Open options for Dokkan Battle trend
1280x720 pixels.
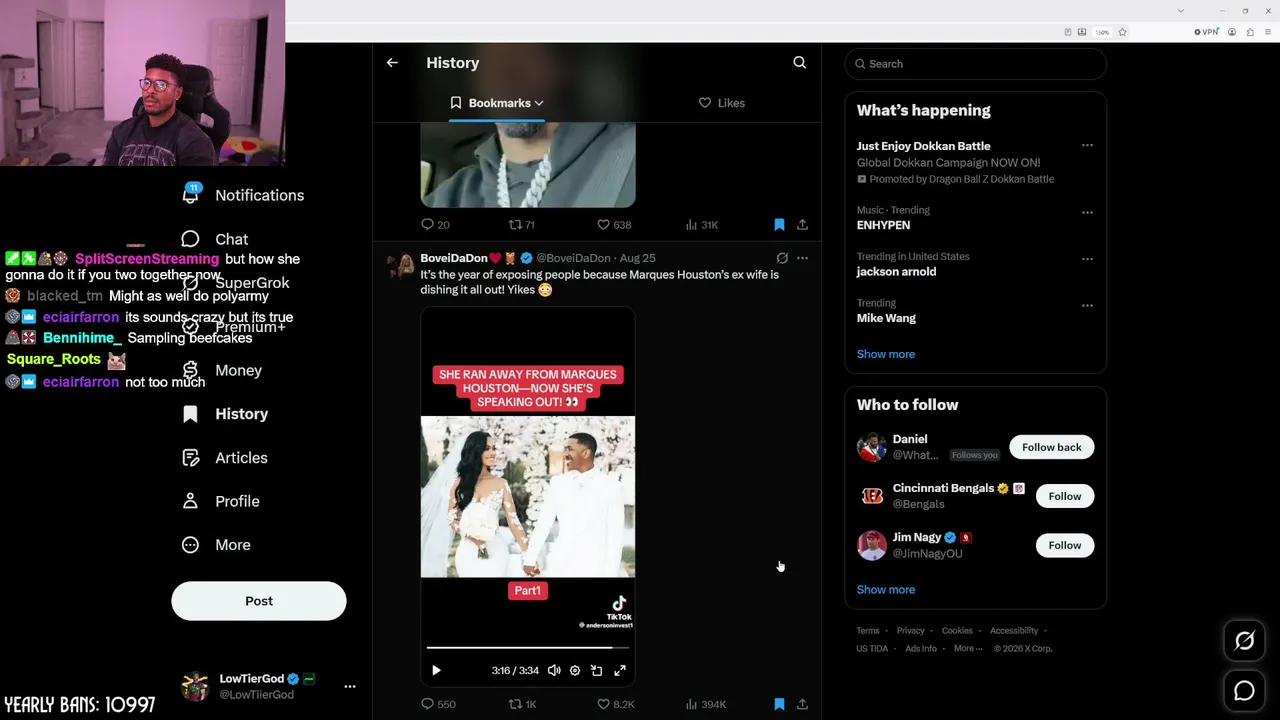(1087, 146)
